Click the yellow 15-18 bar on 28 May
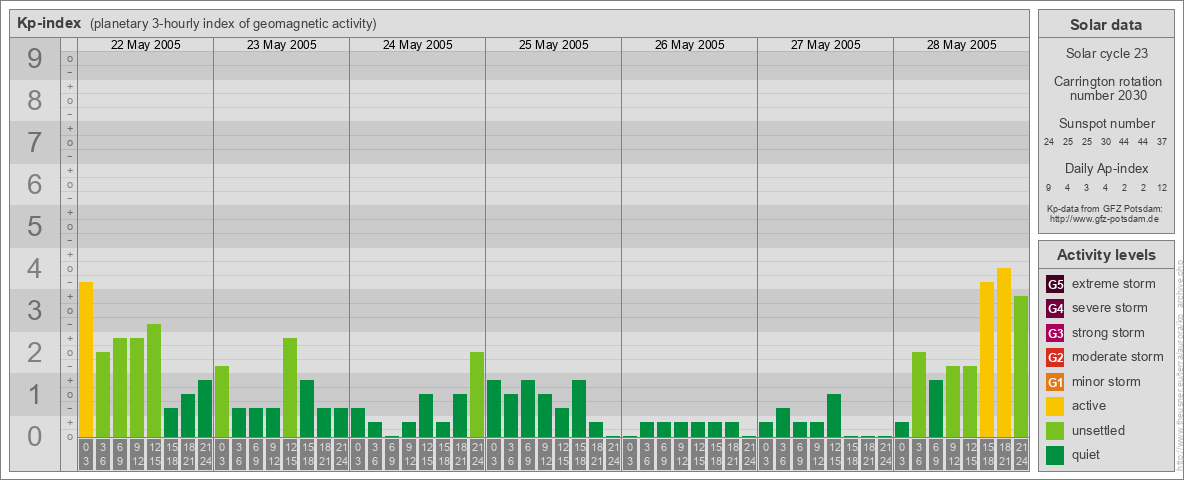 (986, 359)
